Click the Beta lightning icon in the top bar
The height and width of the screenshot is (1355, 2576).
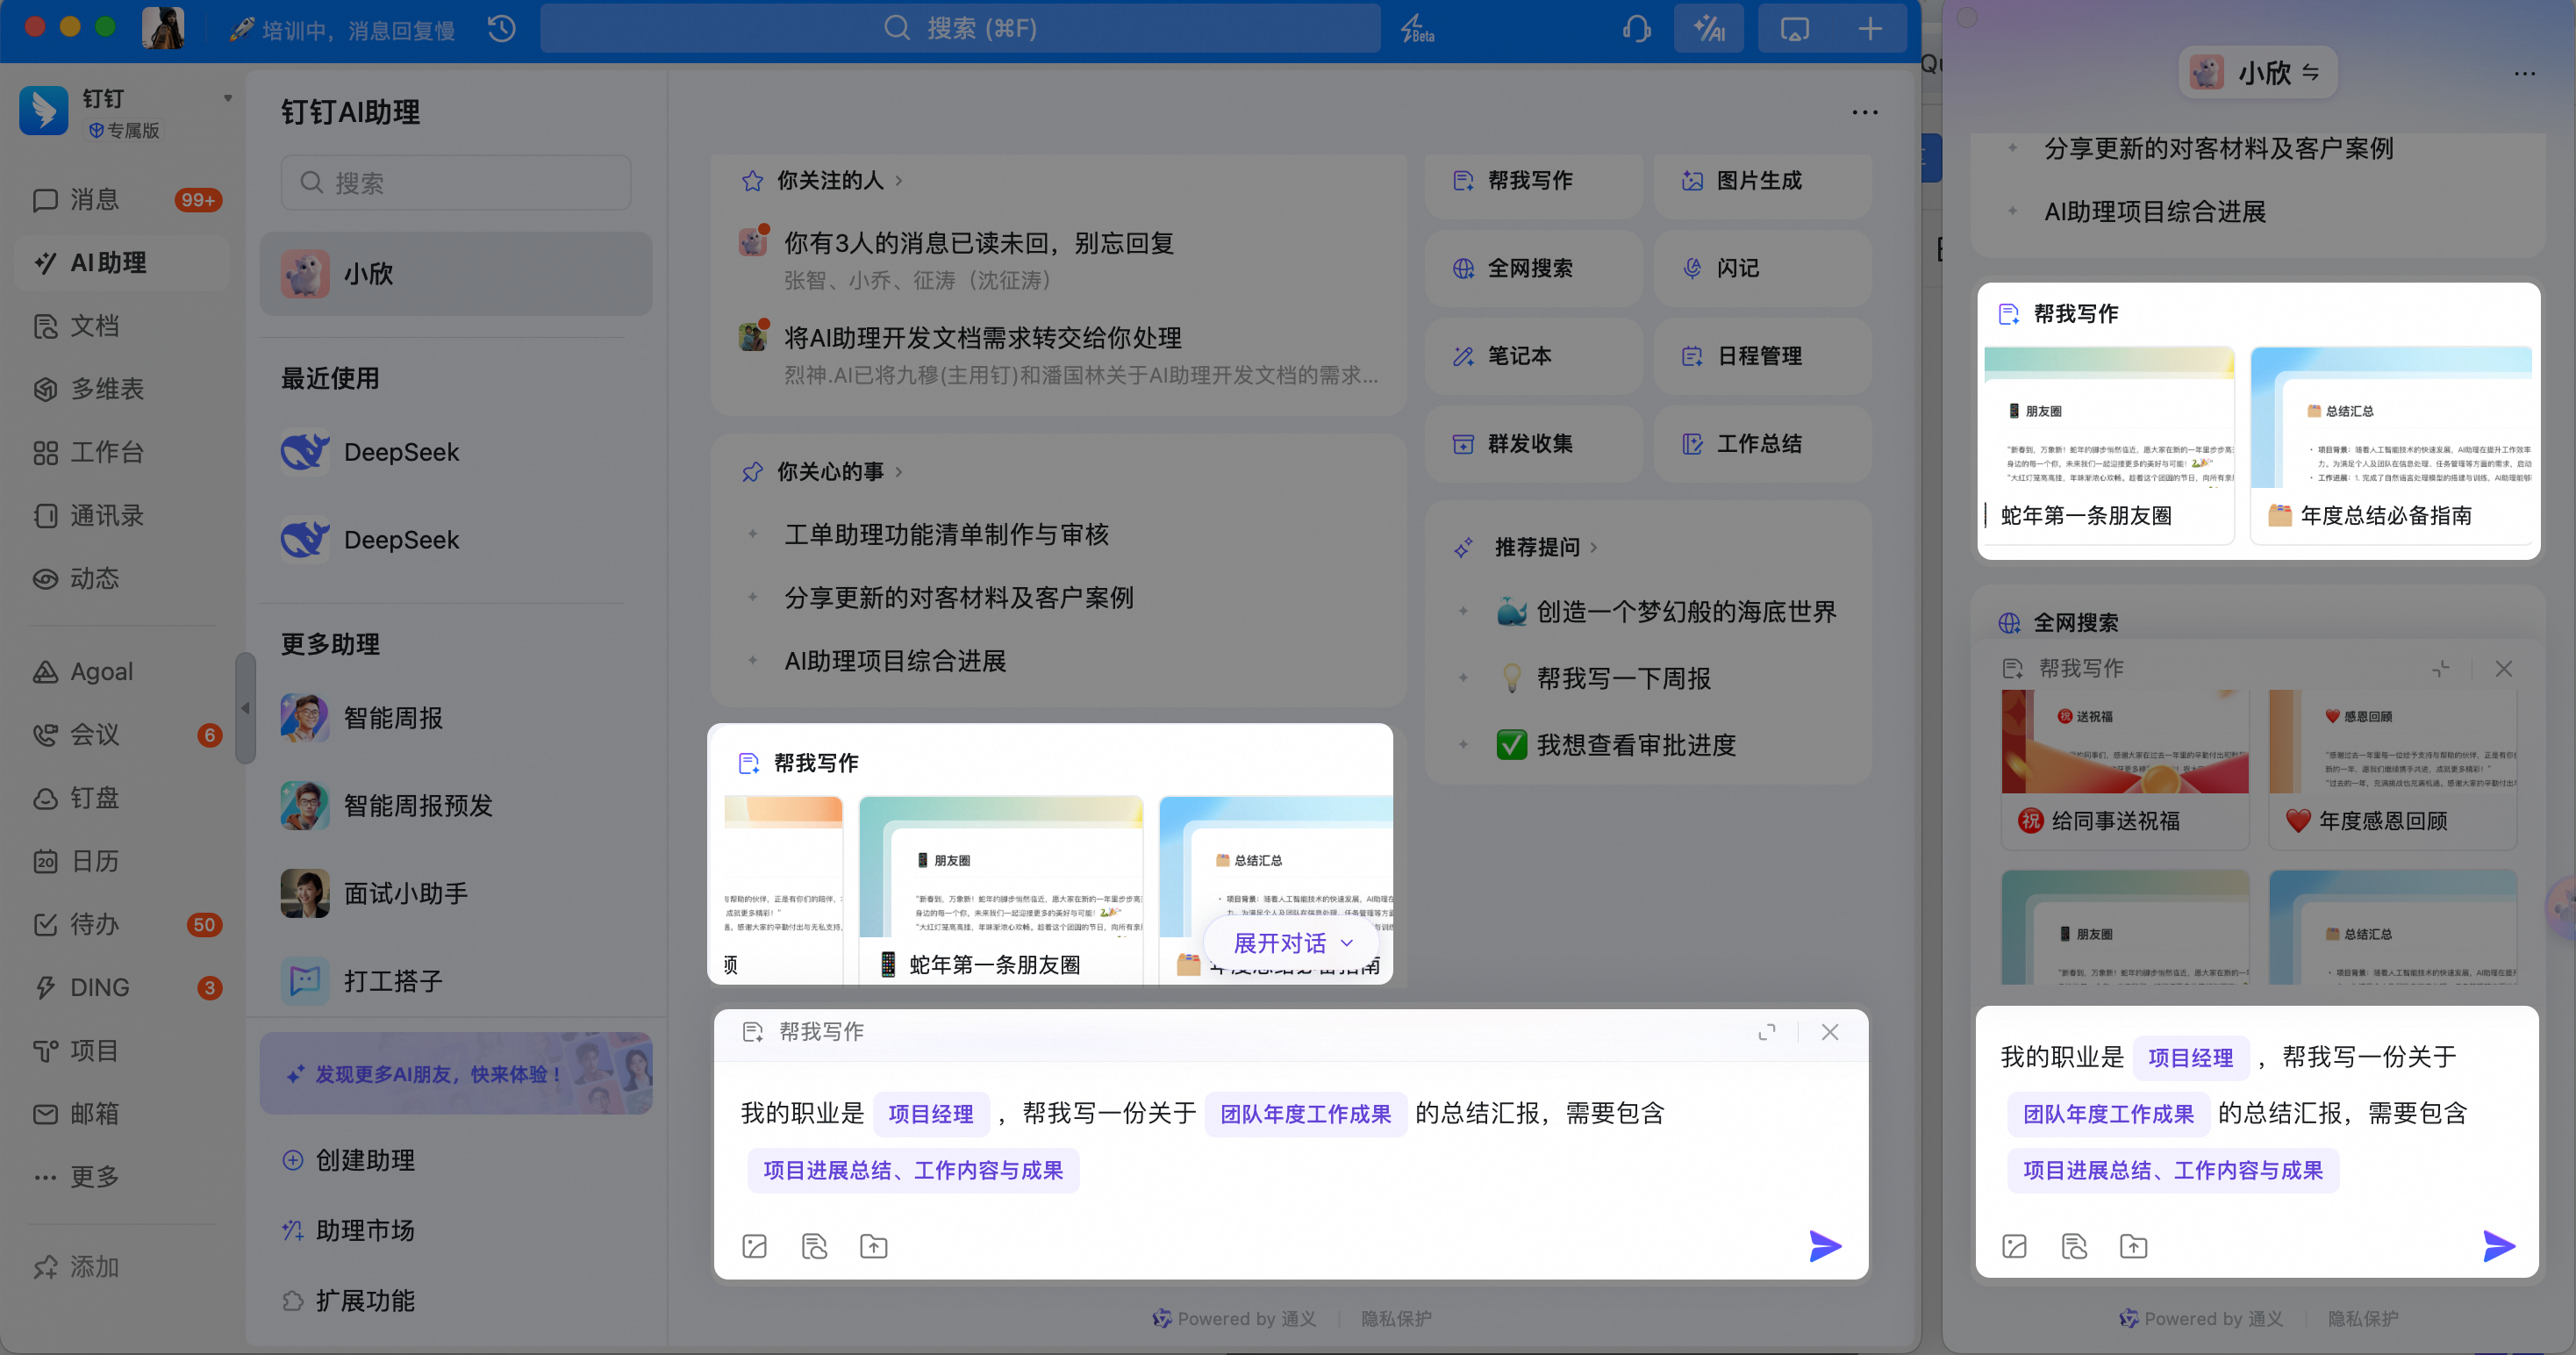click(x=1417, y=29)
